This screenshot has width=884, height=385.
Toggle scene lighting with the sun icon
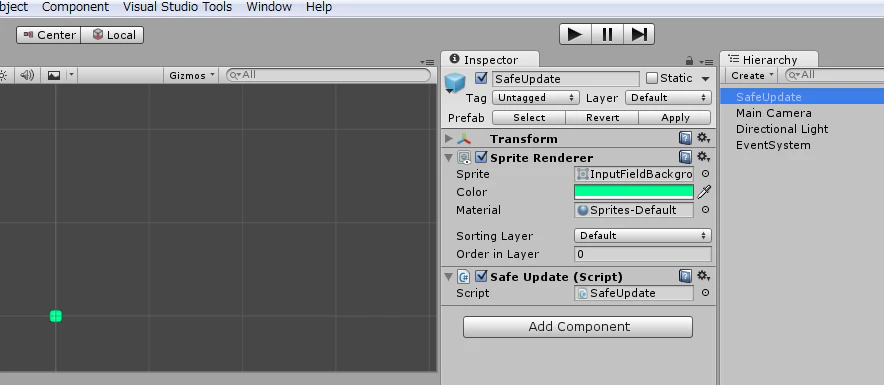[x=3, y=75]
